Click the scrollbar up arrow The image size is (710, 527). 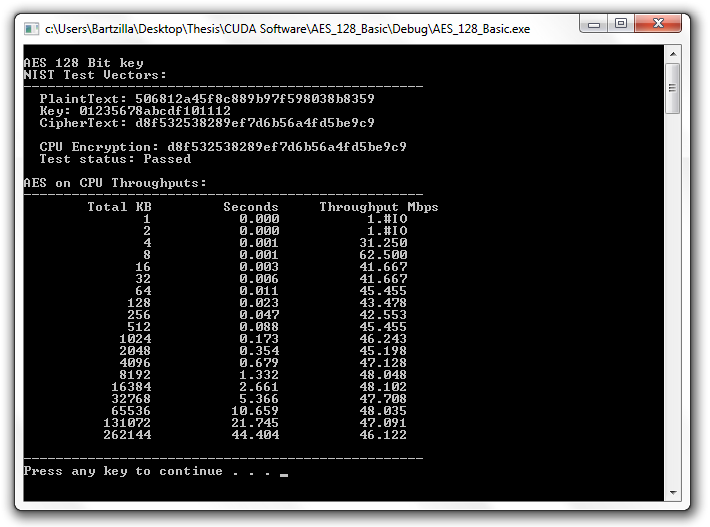tap(673, 54)
